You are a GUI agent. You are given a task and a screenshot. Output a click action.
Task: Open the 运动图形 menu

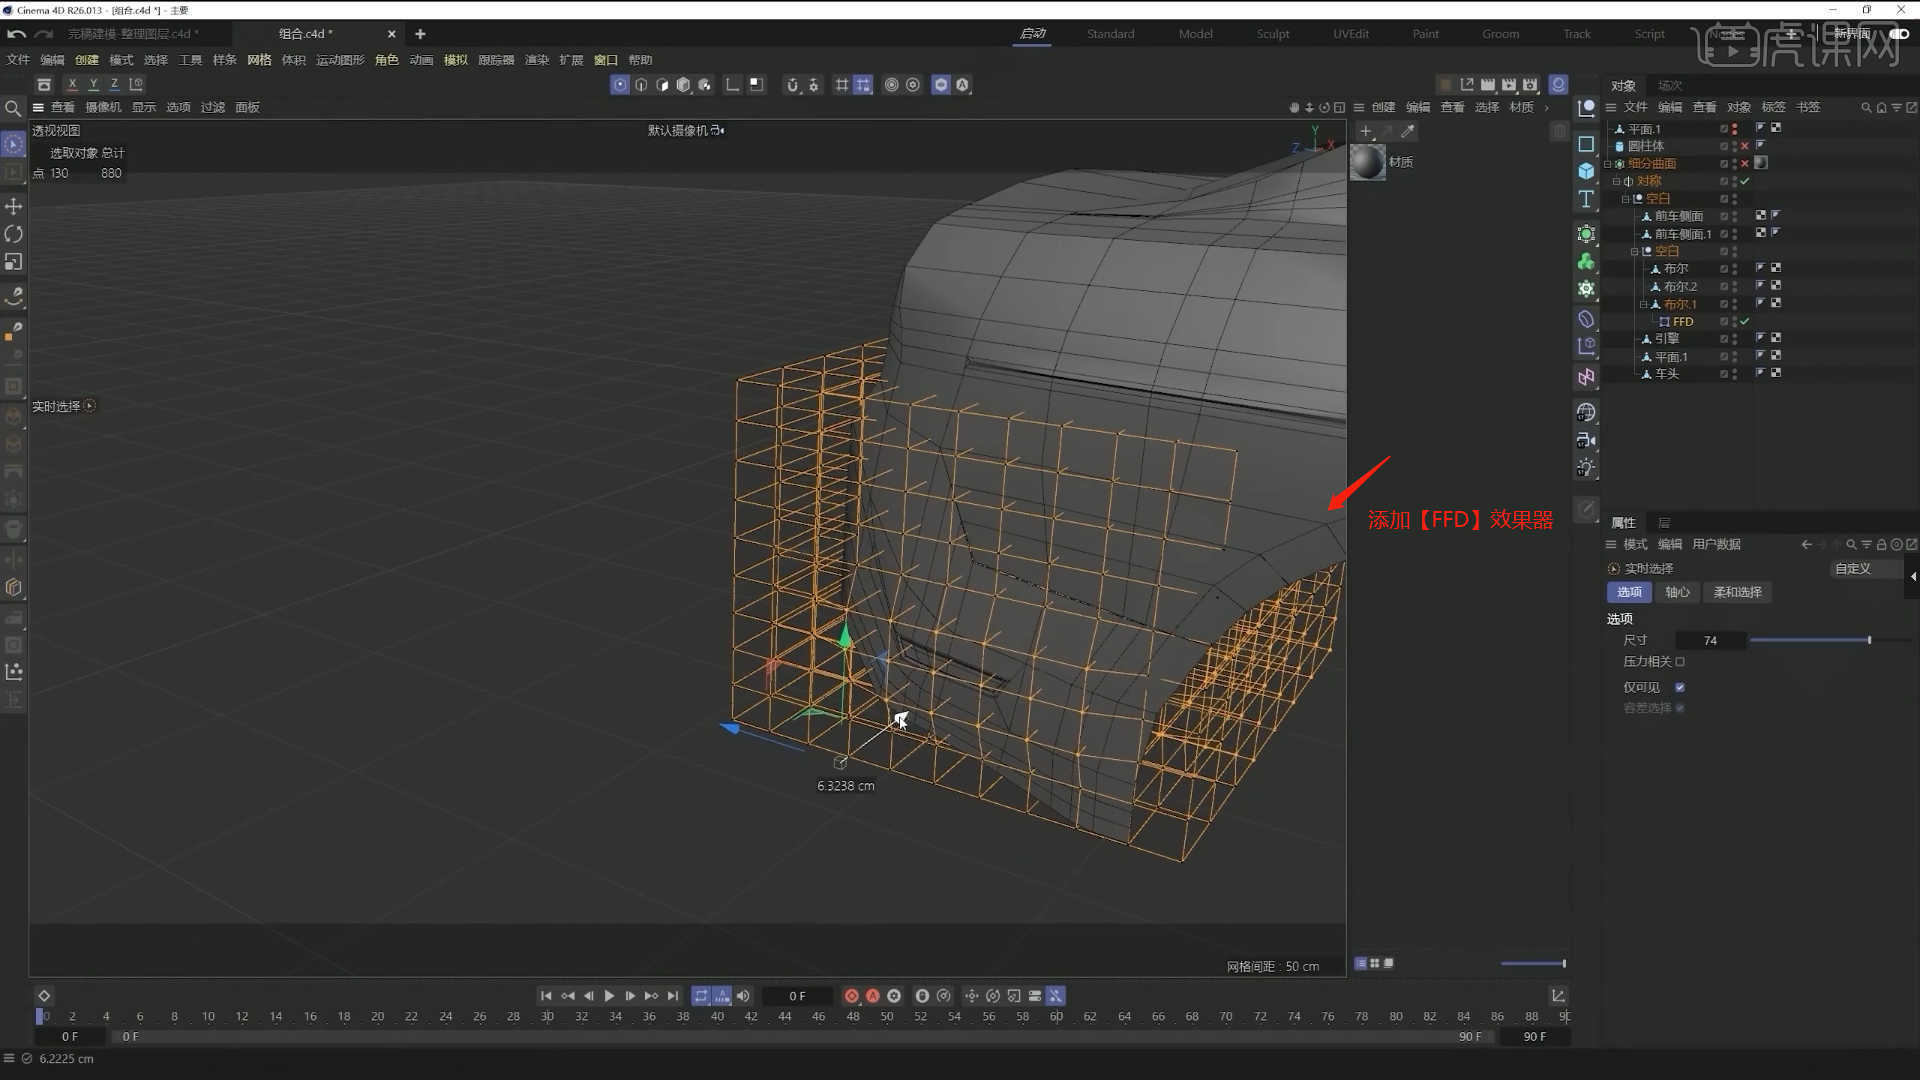coord(340,60)
